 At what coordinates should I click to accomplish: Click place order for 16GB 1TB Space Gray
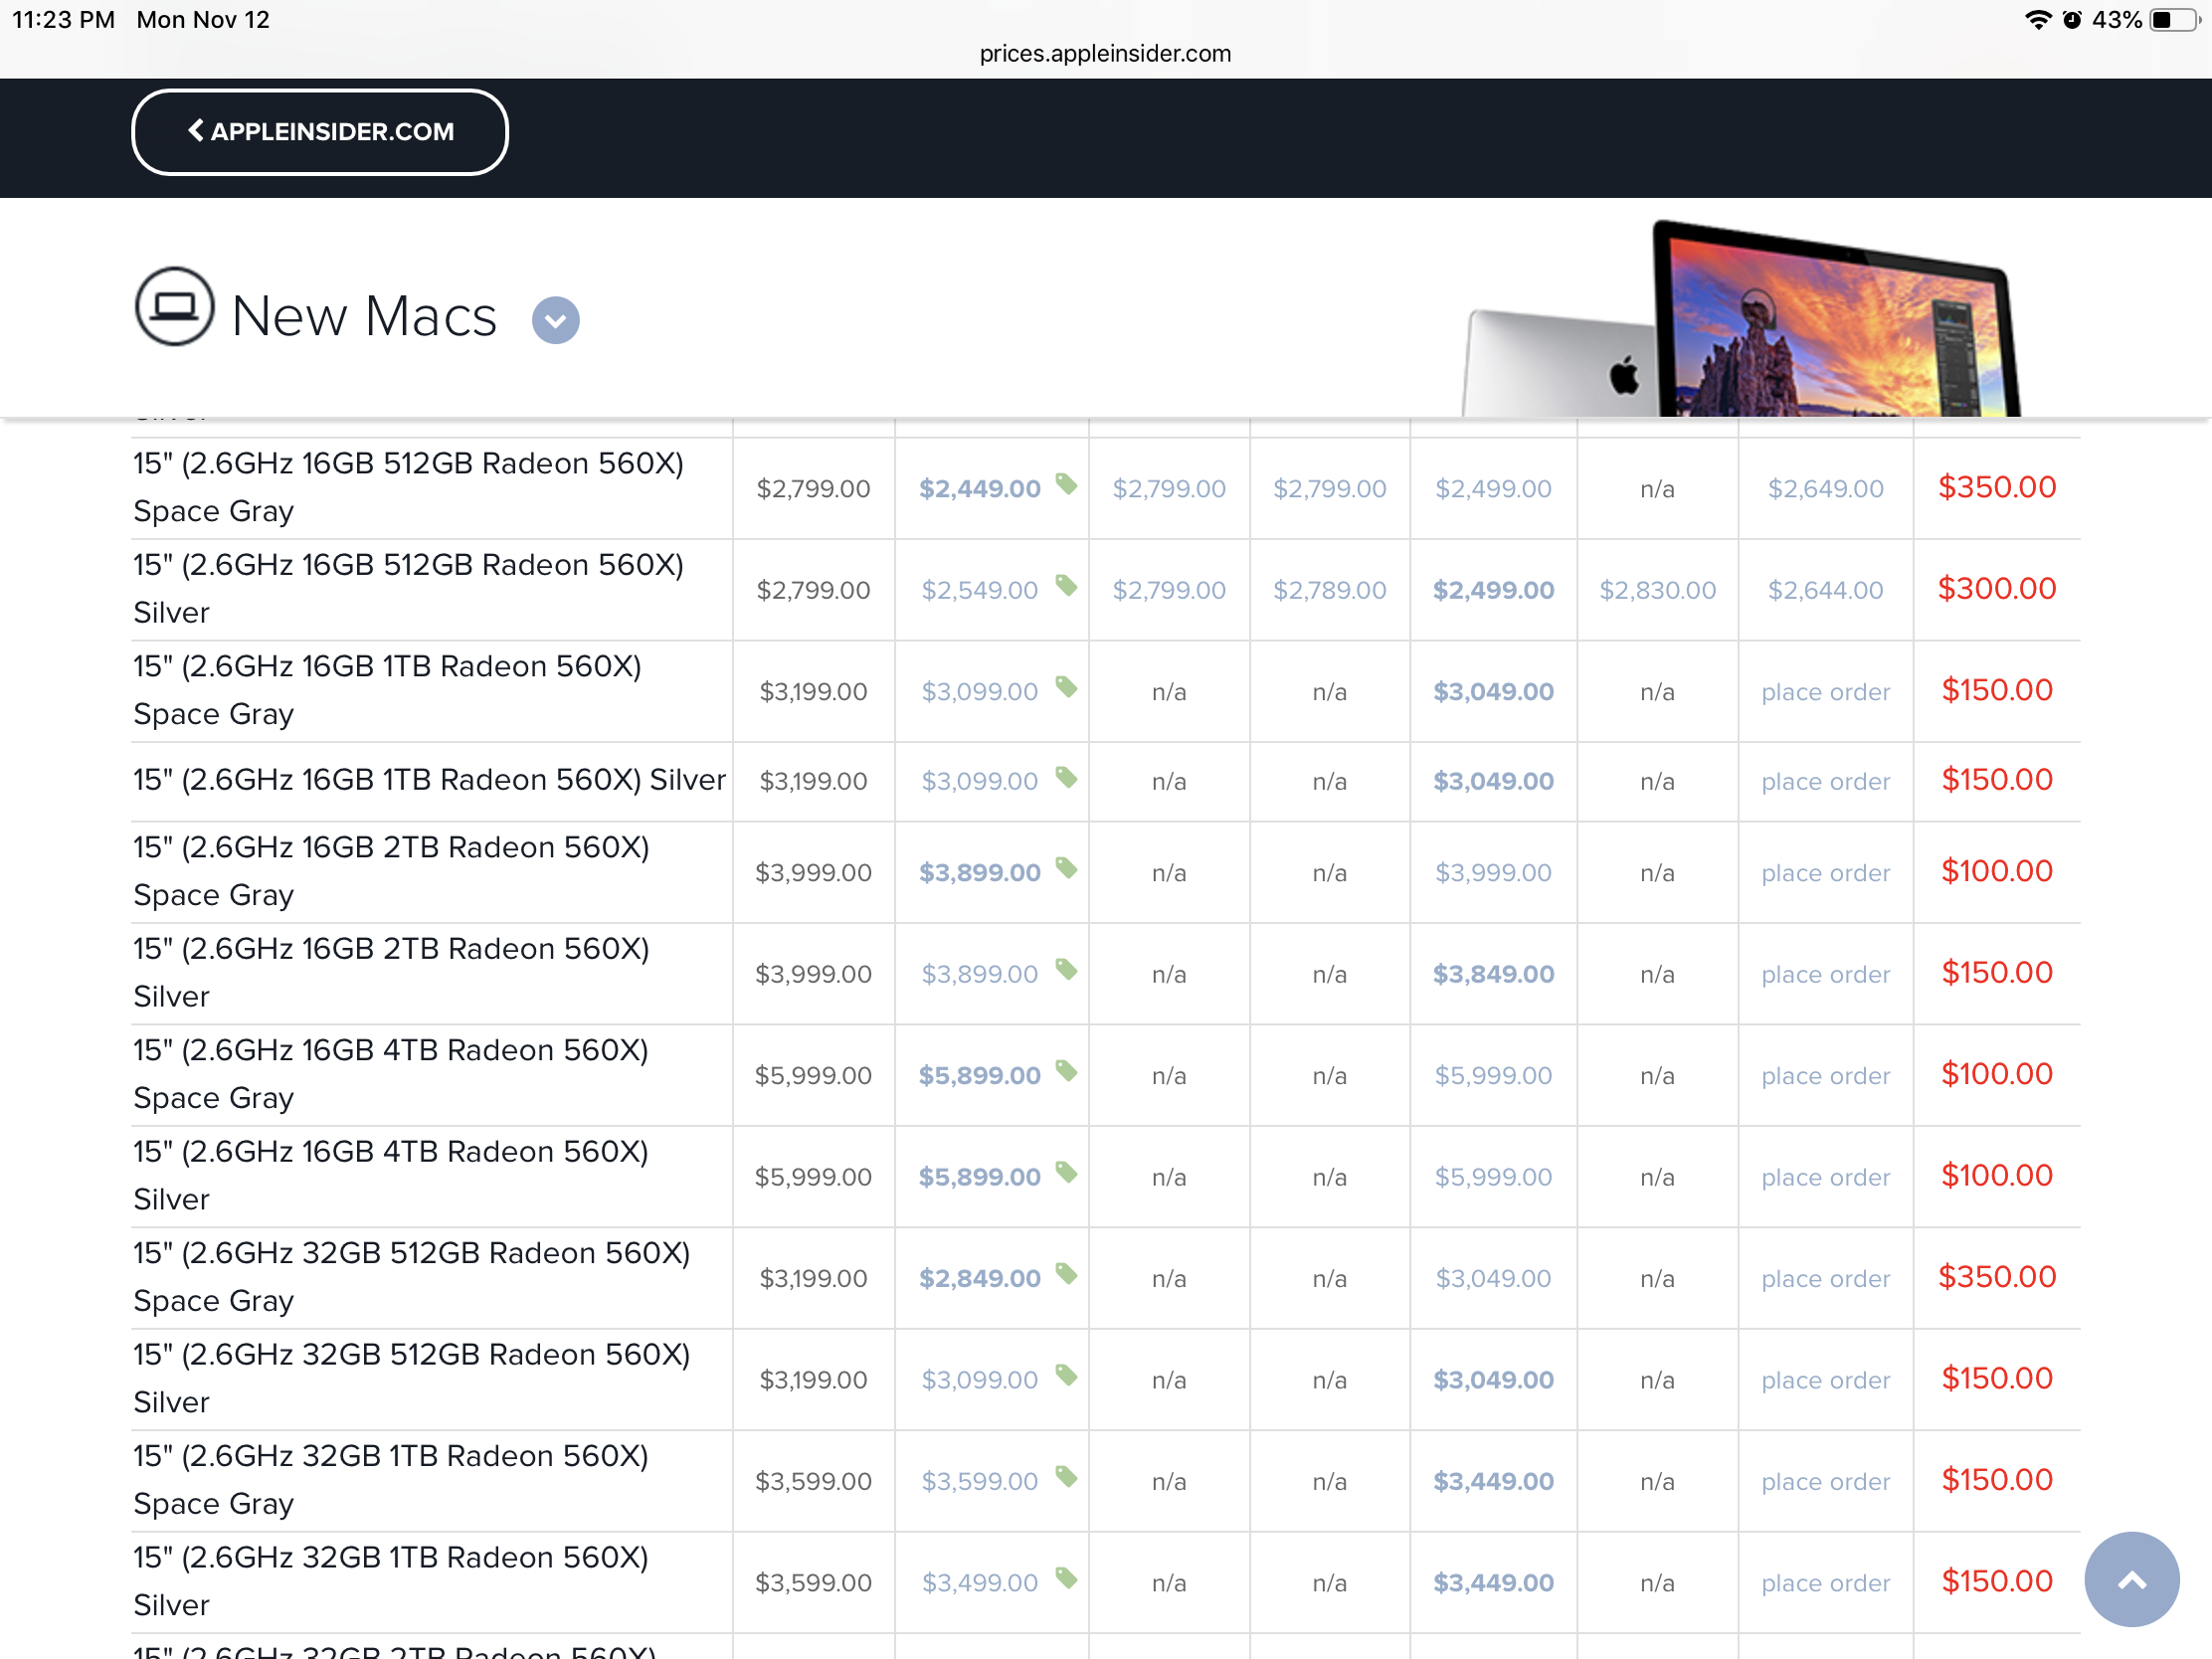coord(1825,692)
